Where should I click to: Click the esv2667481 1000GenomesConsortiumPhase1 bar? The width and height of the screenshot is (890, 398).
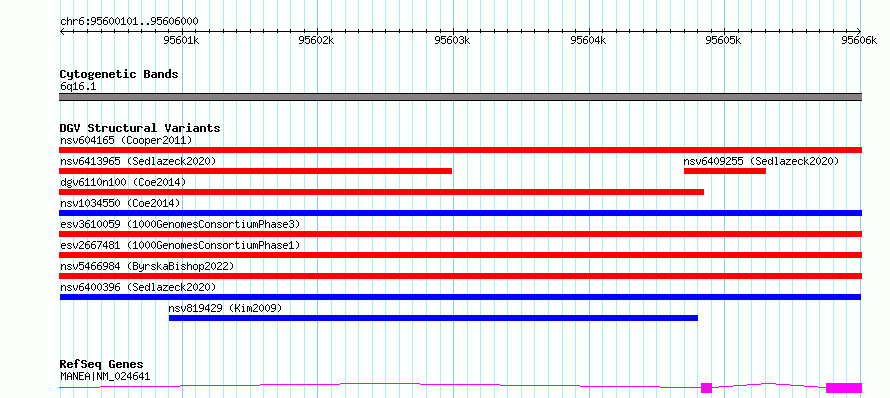(x=460, y=255)
